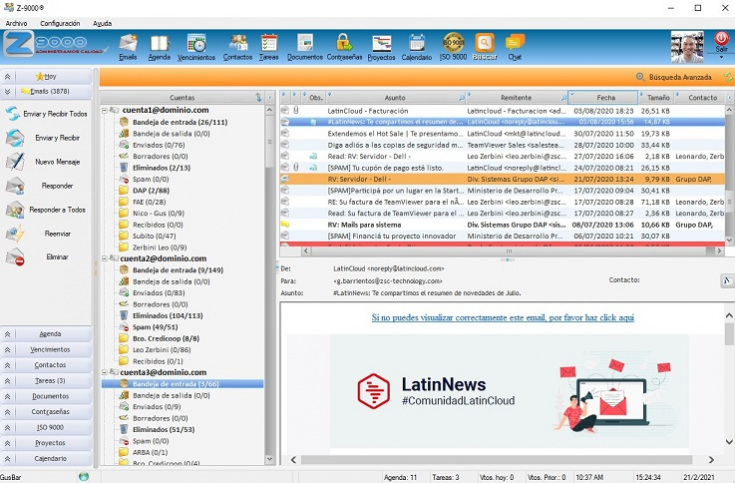Click the ISO 9000 toolbar icon
The image size is (735, 483).
click(454, 47)
